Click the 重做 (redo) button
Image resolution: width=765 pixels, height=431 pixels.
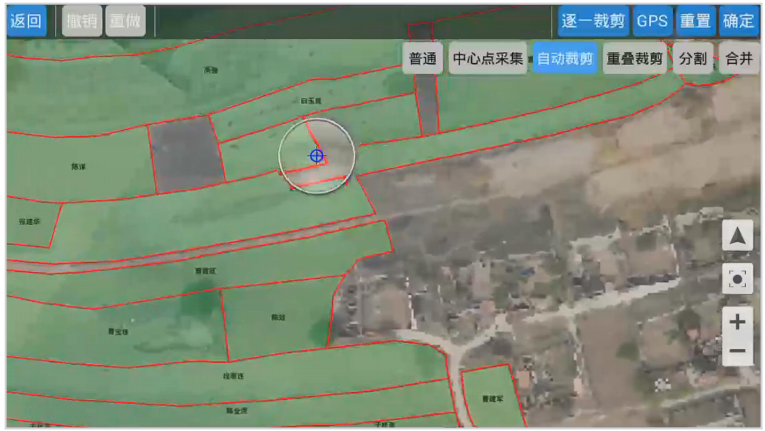coord(125,21)
